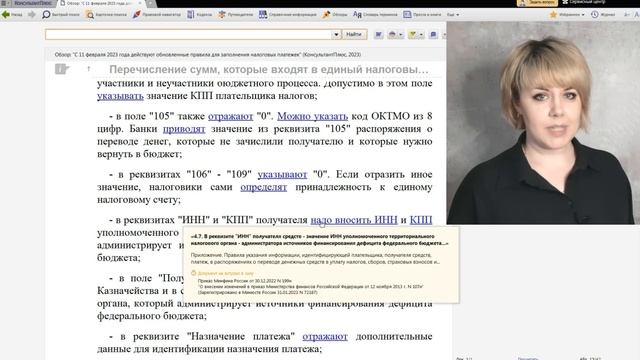This screenshot has height=360, width=640.
Task: Expand the print options arrow
Action: coord(401,35)
